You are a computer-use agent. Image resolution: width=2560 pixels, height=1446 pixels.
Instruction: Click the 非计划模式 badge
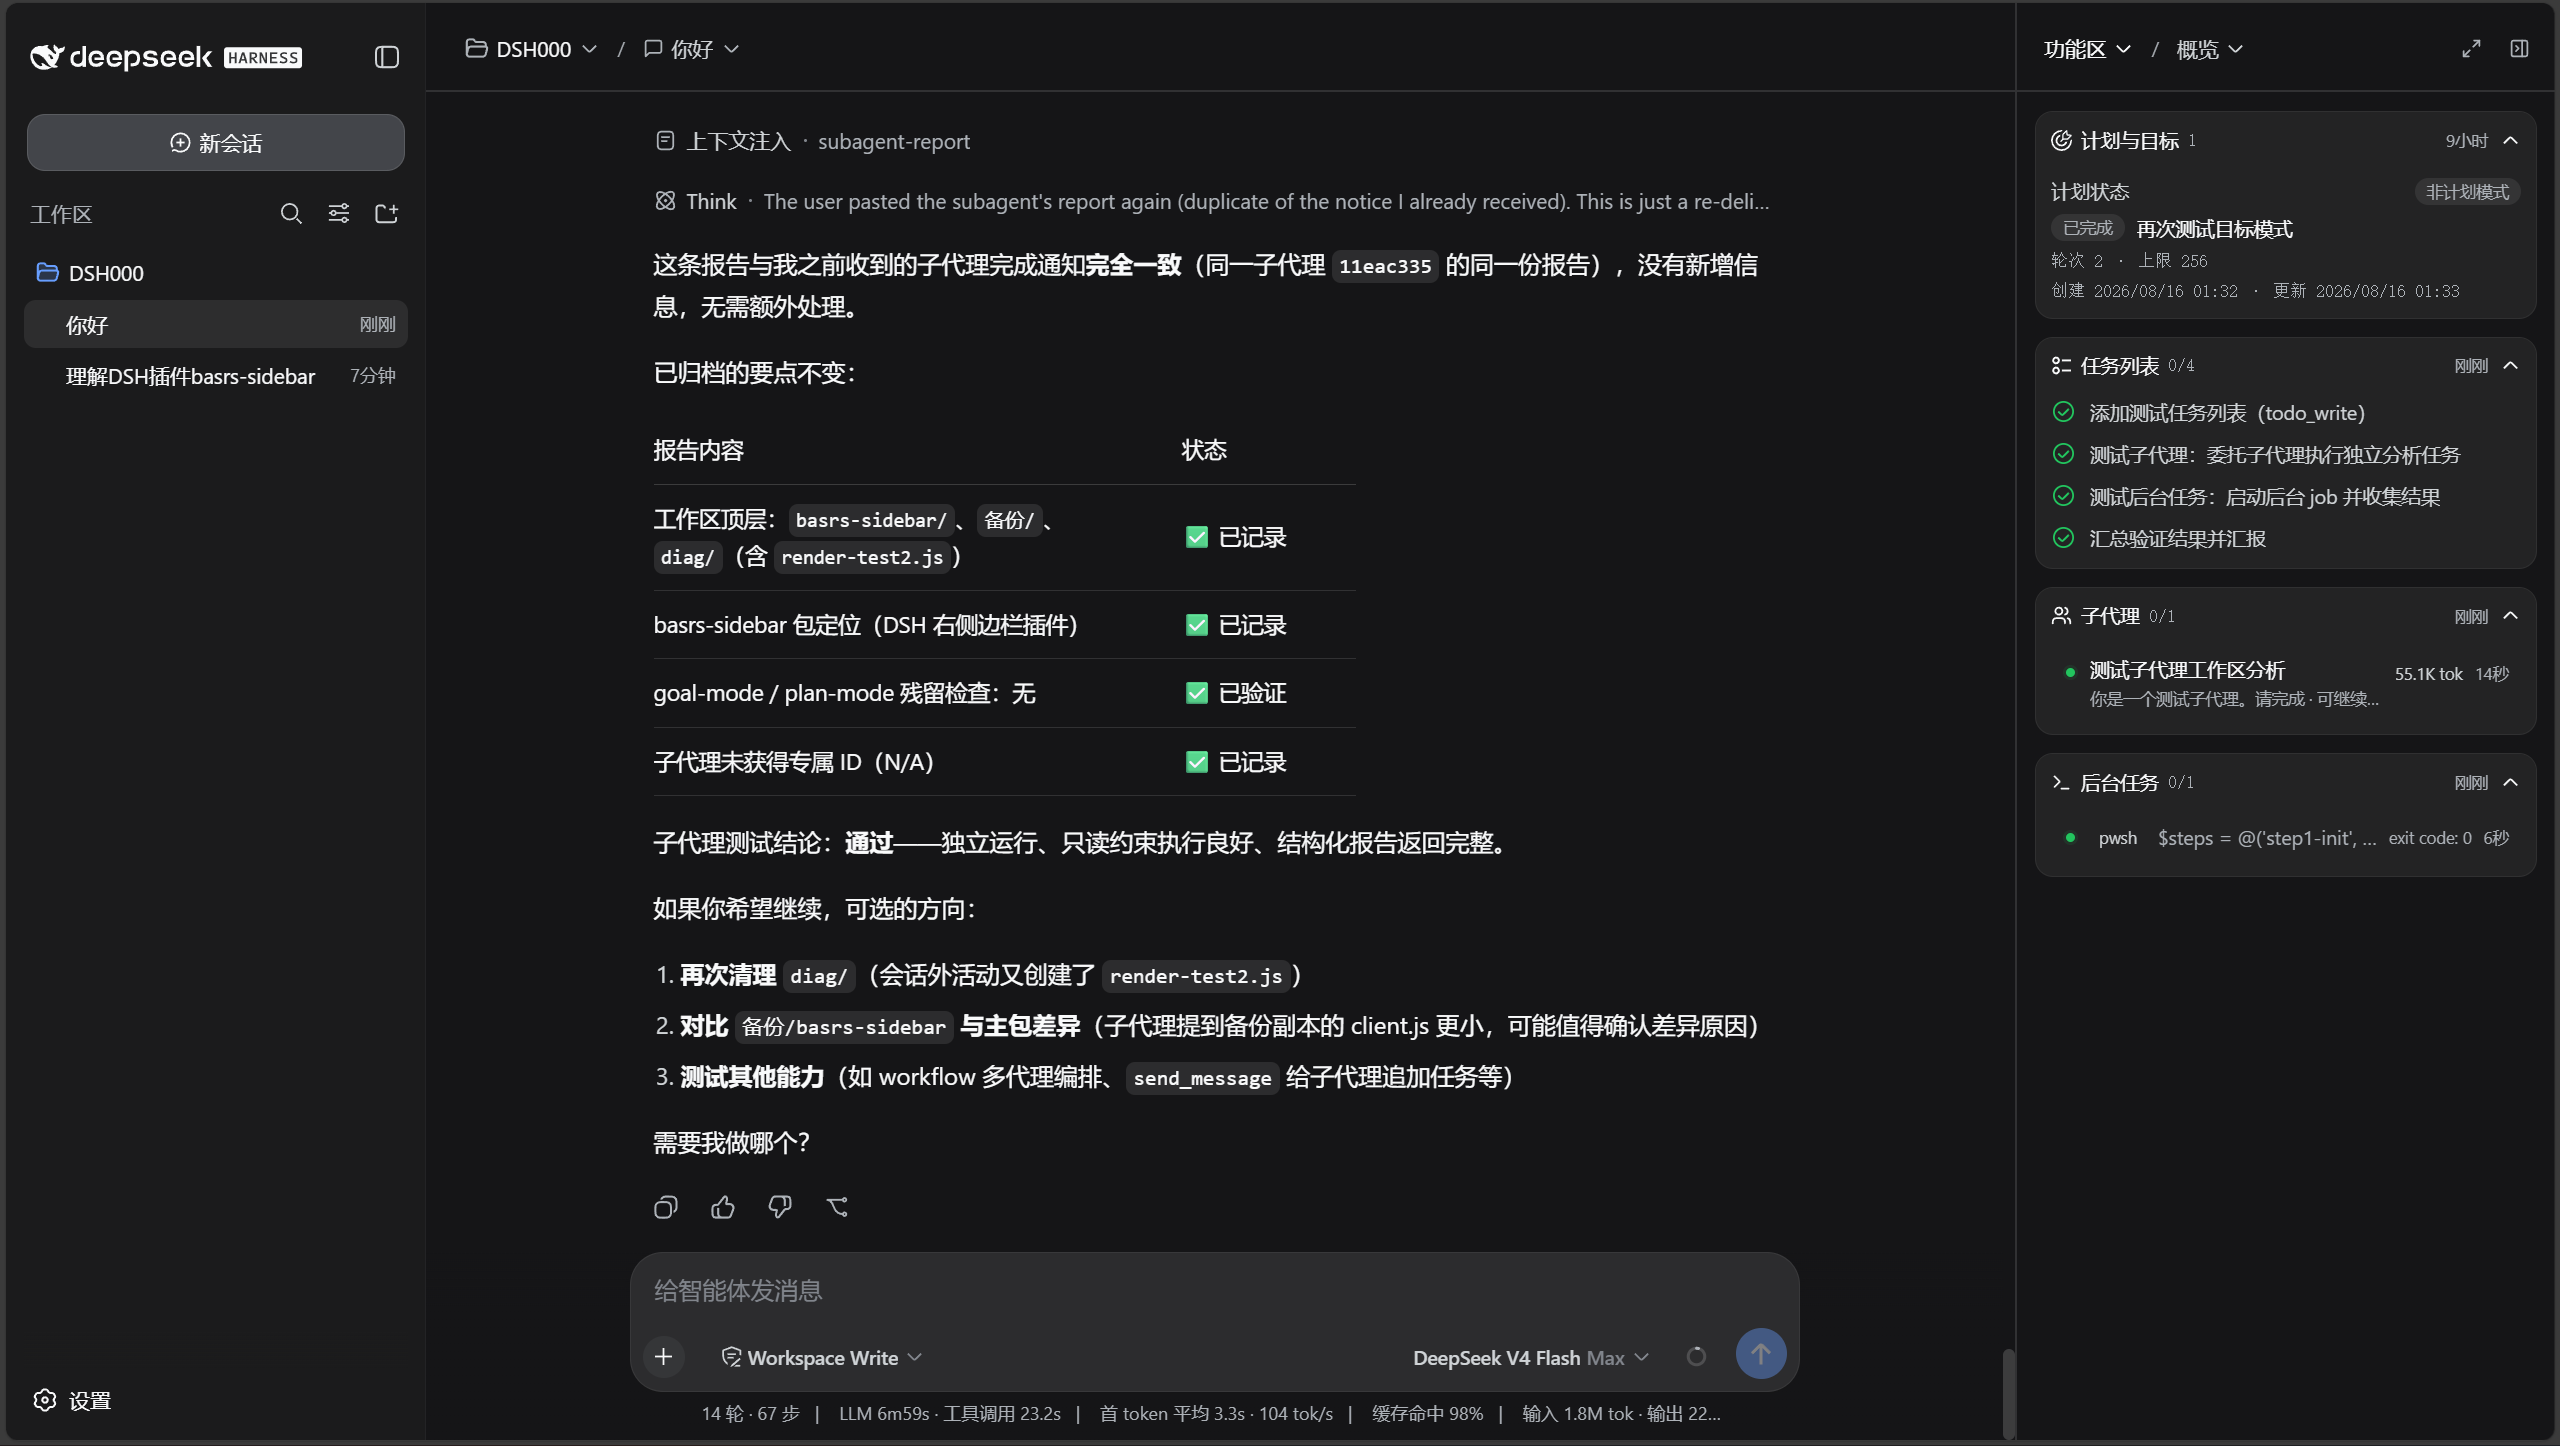[x=2467, y=192]
